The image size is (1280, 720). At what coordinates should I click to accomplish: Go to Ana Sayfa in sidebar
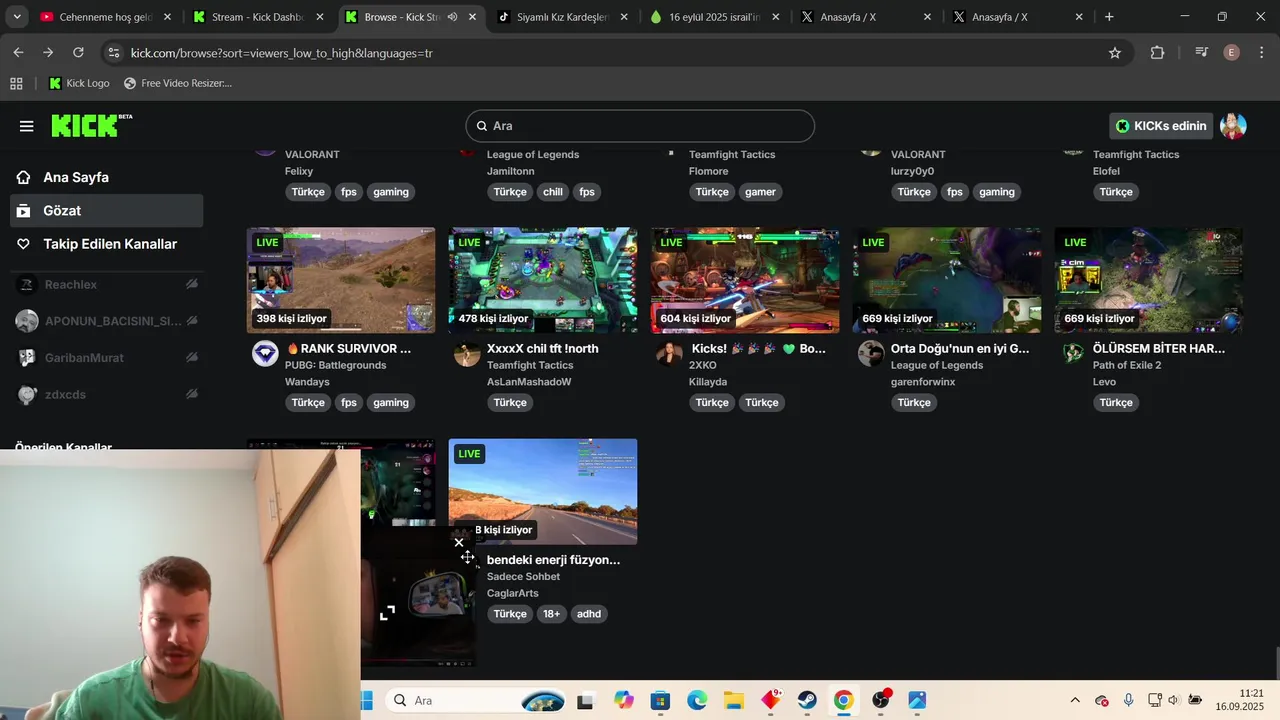click(x=106, y=177)
